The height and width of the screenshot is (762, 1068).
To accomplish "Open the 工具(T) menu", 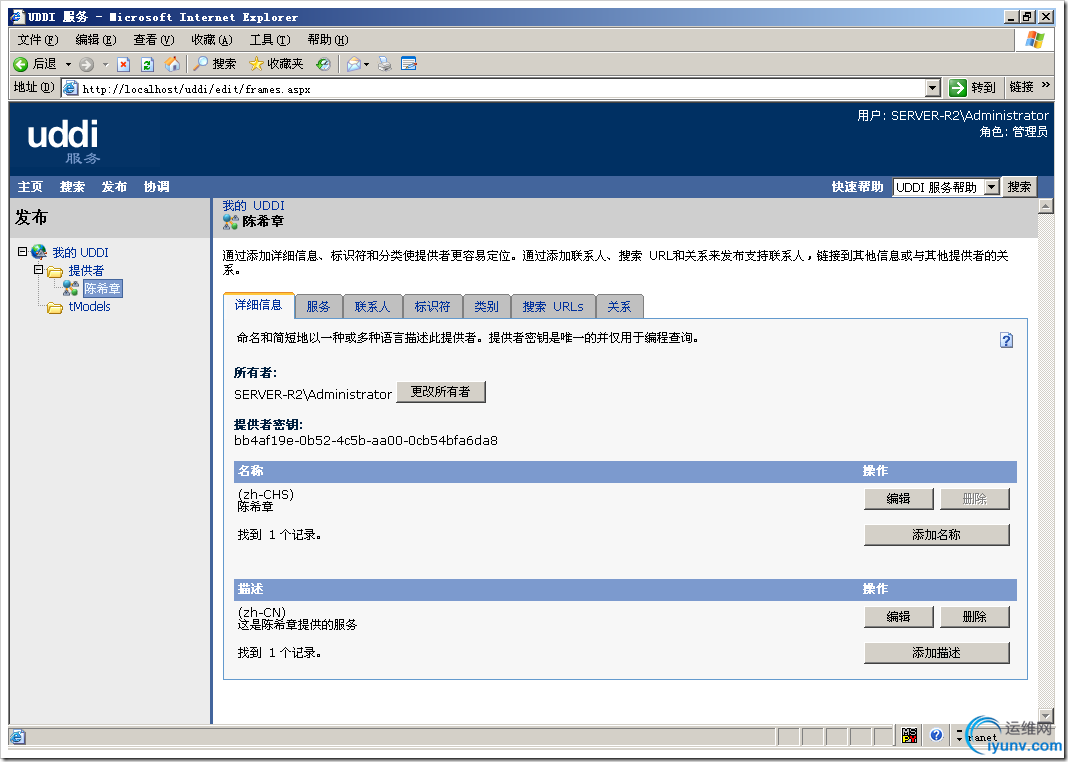I will pos(270,39).
